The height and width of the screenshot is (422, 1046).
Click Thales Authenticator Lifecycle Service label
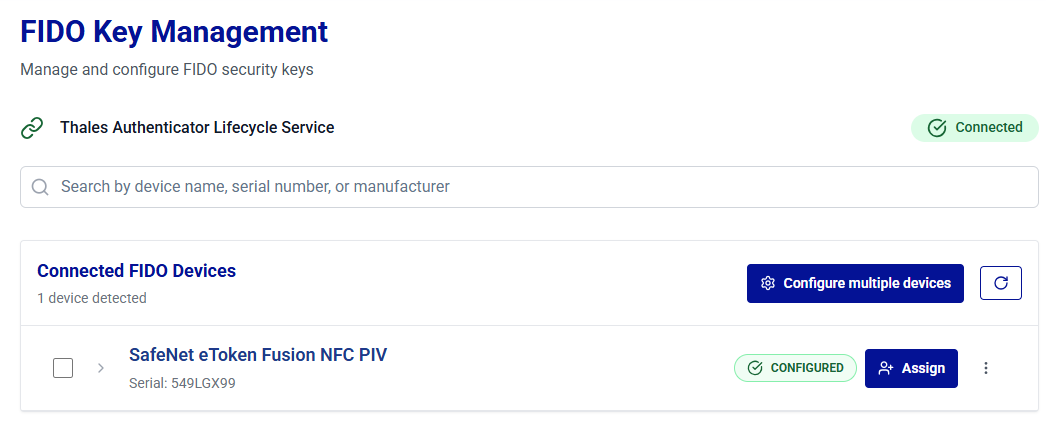tap(197, 128)
